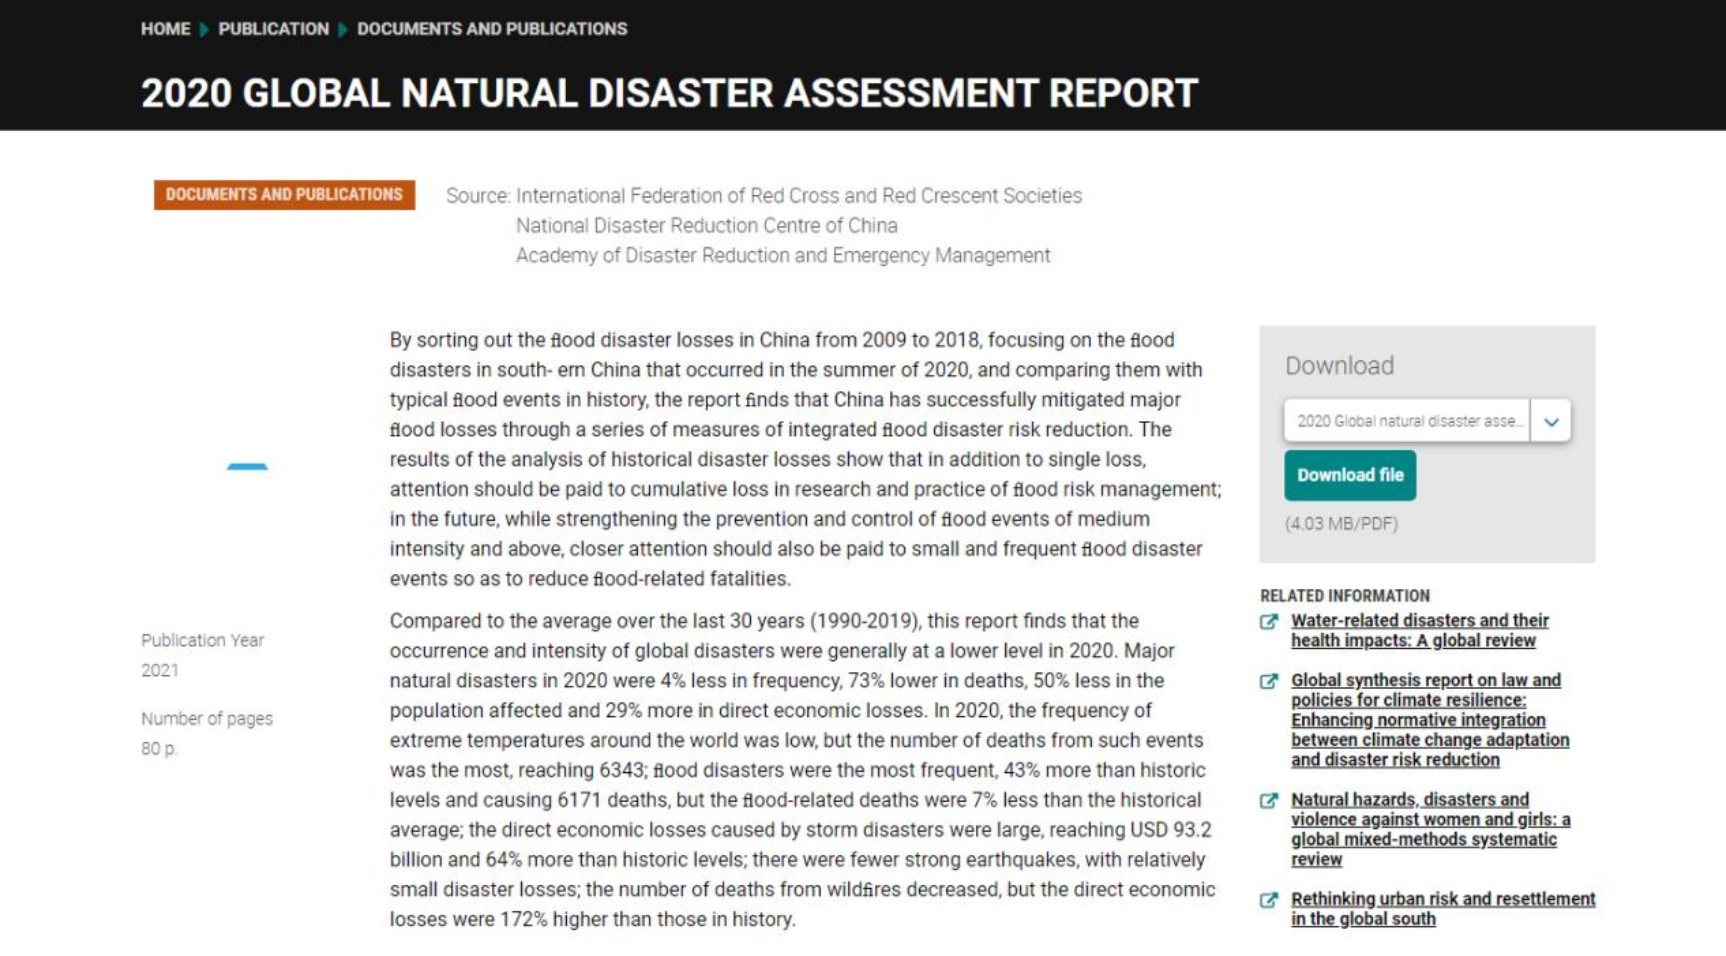Open Water-related disasters and their health impacts link
Screen dimensions: 1726x956
(x=1420, y=630)
